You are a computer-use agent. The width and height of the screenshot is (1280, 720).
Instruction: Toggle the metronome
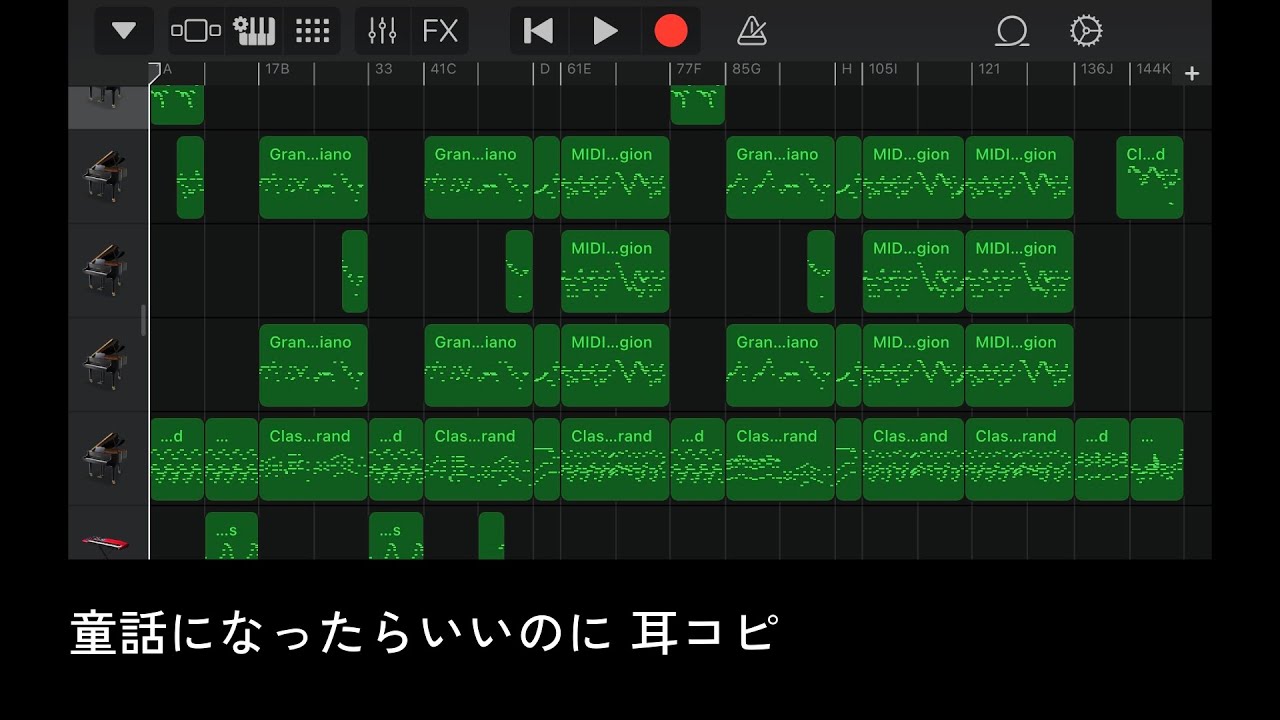pyautogui.click(x=751, y=31)
